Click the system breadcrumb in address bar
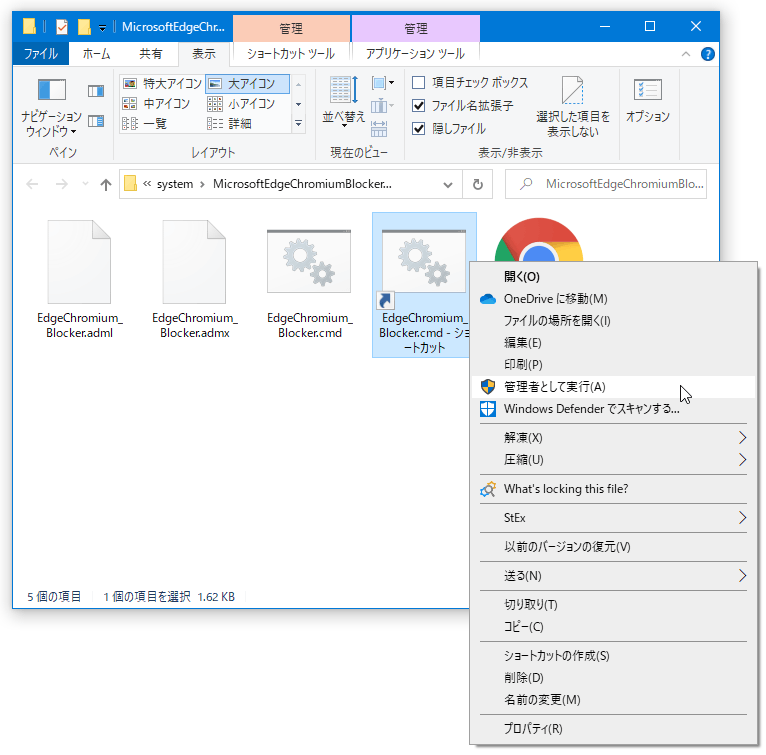This screenshot has width=766, height=755. (x=175, y=184)
